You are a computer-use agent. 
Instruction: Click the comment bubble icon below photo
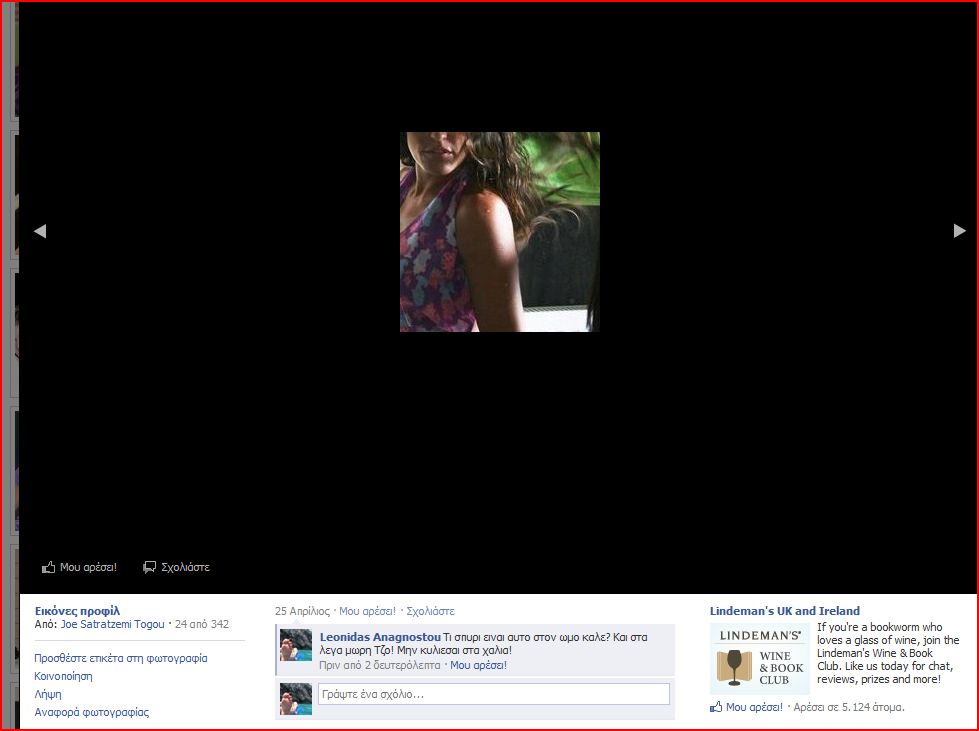point(149,567)
